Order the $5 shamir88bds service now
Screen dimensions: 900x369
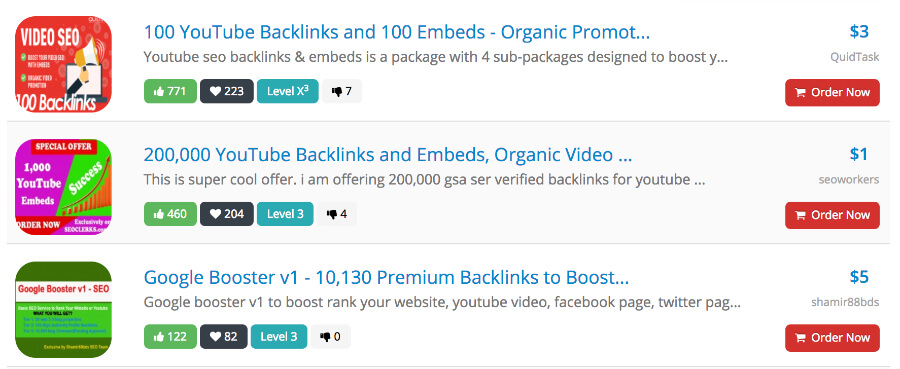click(832, 338)
